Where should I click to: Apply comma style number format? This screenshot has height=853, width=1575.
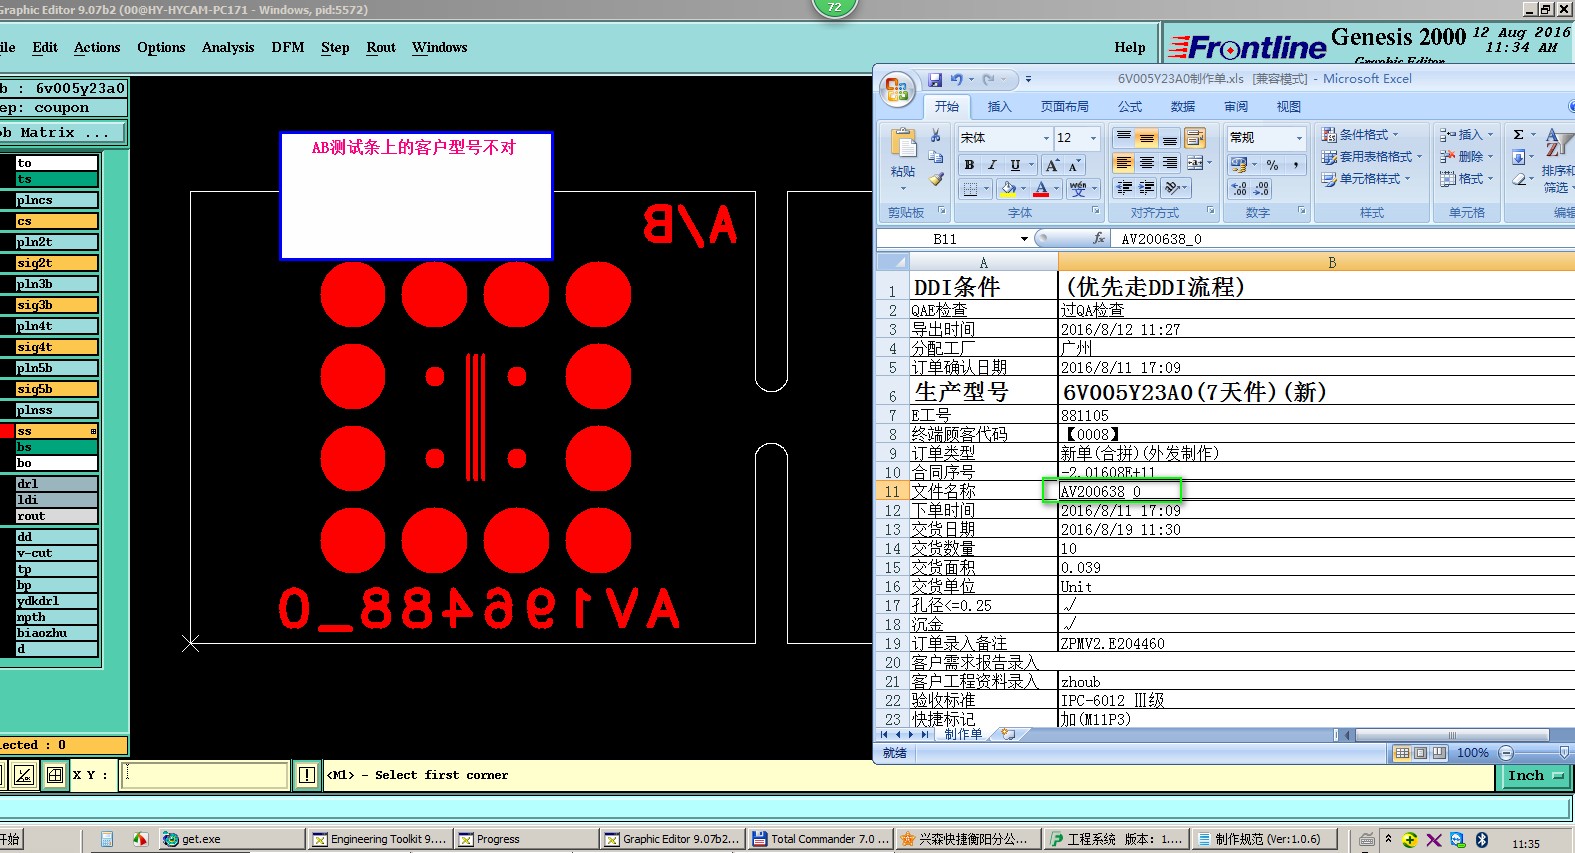click(x=1295, y=164)
